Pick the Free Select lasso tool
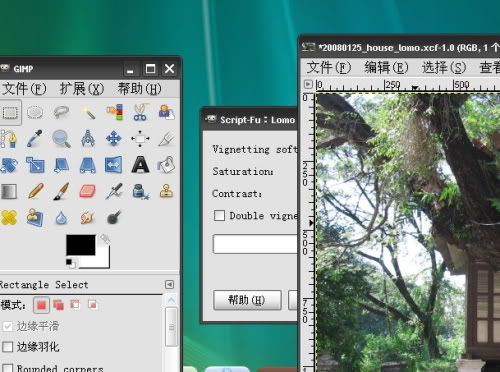Image resolution: width=500 pixels, height=372 pixels. click(x=61, y=112)
